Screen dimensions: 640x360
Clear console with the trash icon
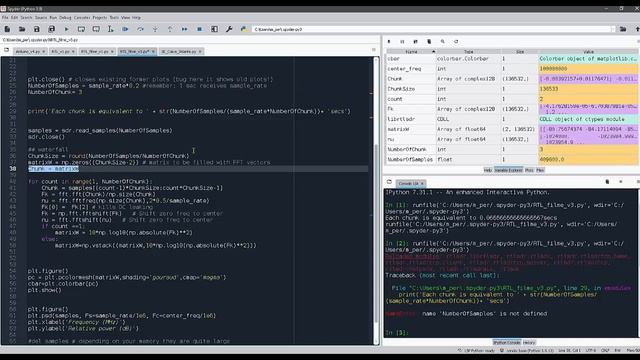coord(607,182)
